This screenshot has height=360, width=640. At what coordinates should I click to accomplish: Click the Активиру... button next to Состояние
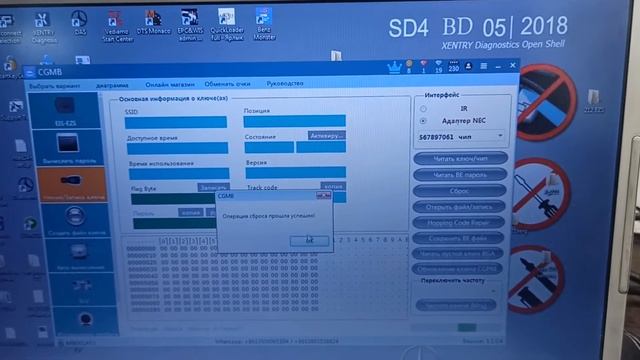click(327, 136)
